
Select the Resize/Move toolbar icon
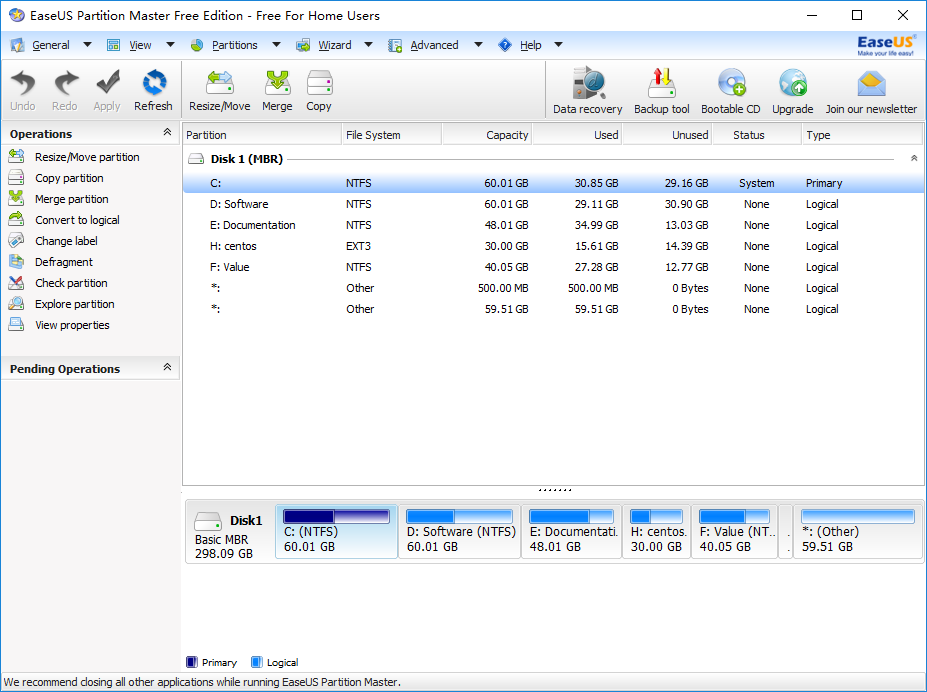click(x=219, y=83)
